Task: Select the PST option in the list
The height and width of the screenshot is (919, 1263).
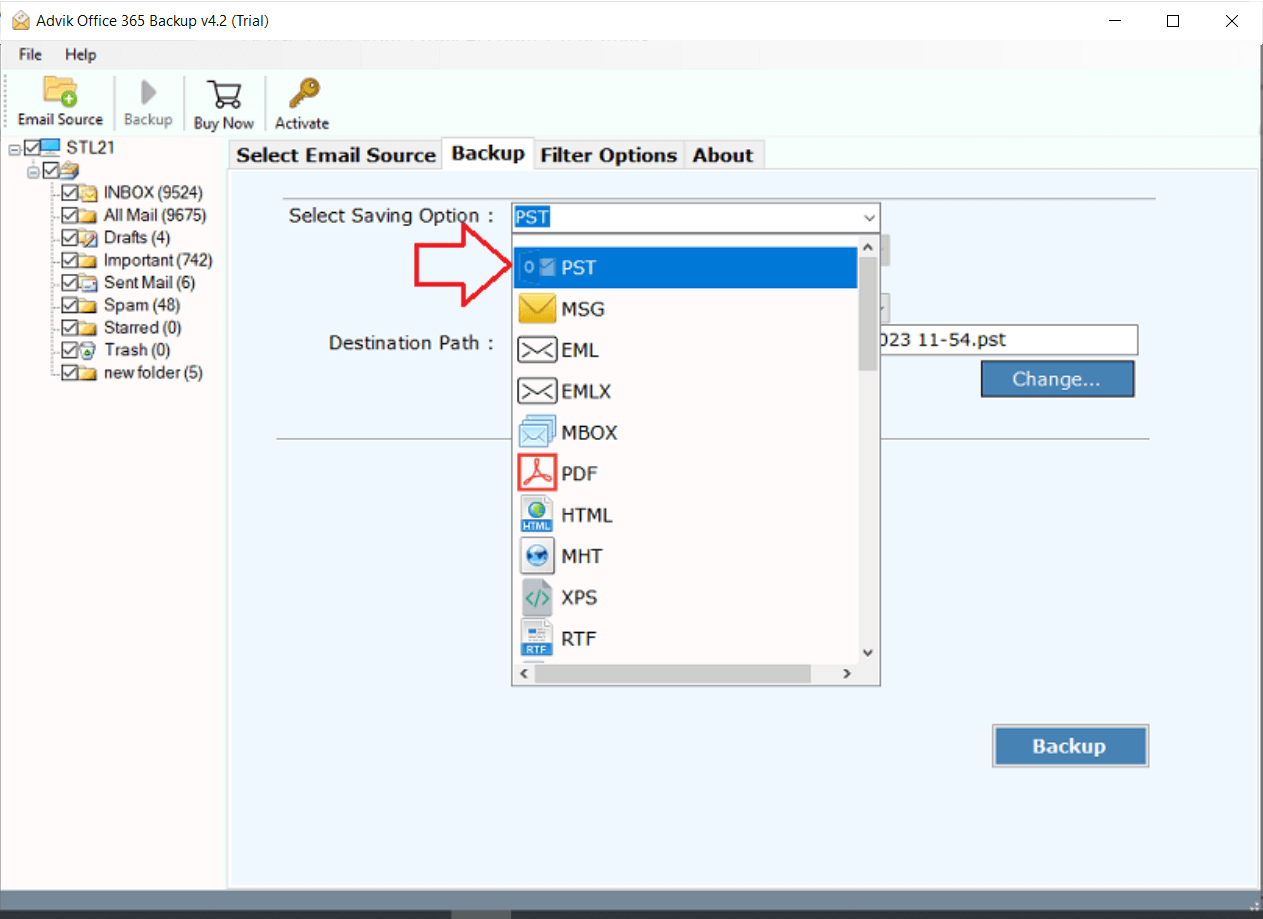Action: pos(686,268)
